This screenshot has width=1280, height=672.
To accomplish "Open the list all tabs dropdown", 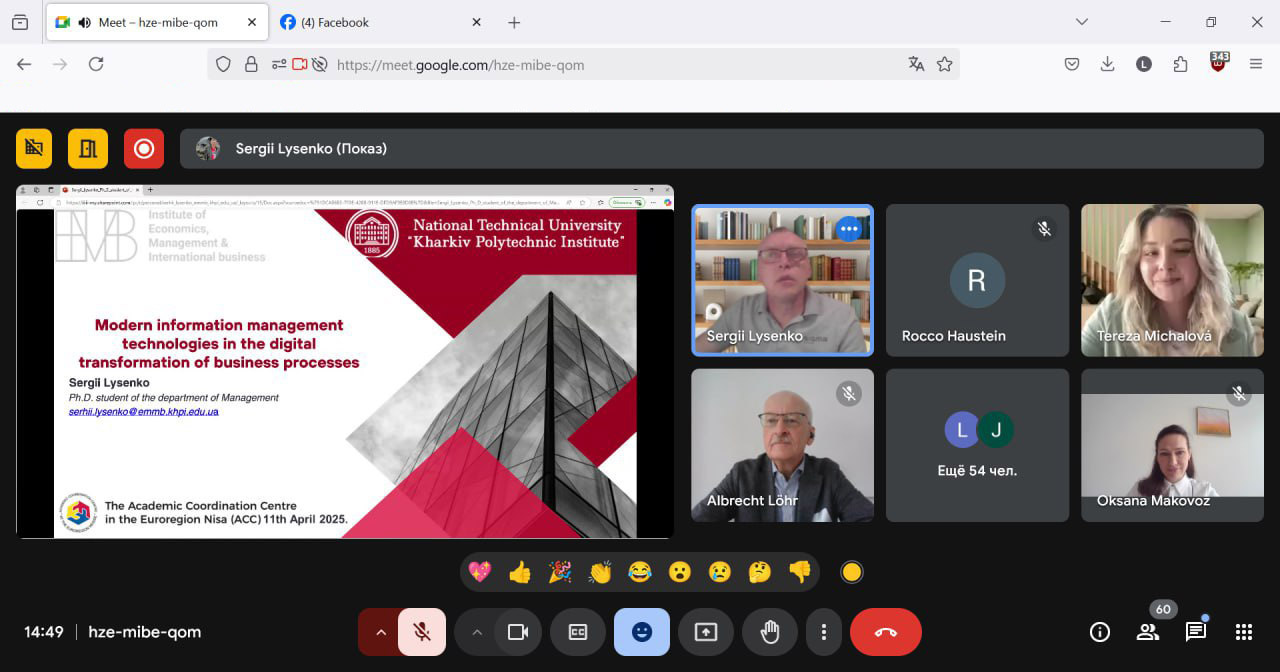I will pos(1081,22).
